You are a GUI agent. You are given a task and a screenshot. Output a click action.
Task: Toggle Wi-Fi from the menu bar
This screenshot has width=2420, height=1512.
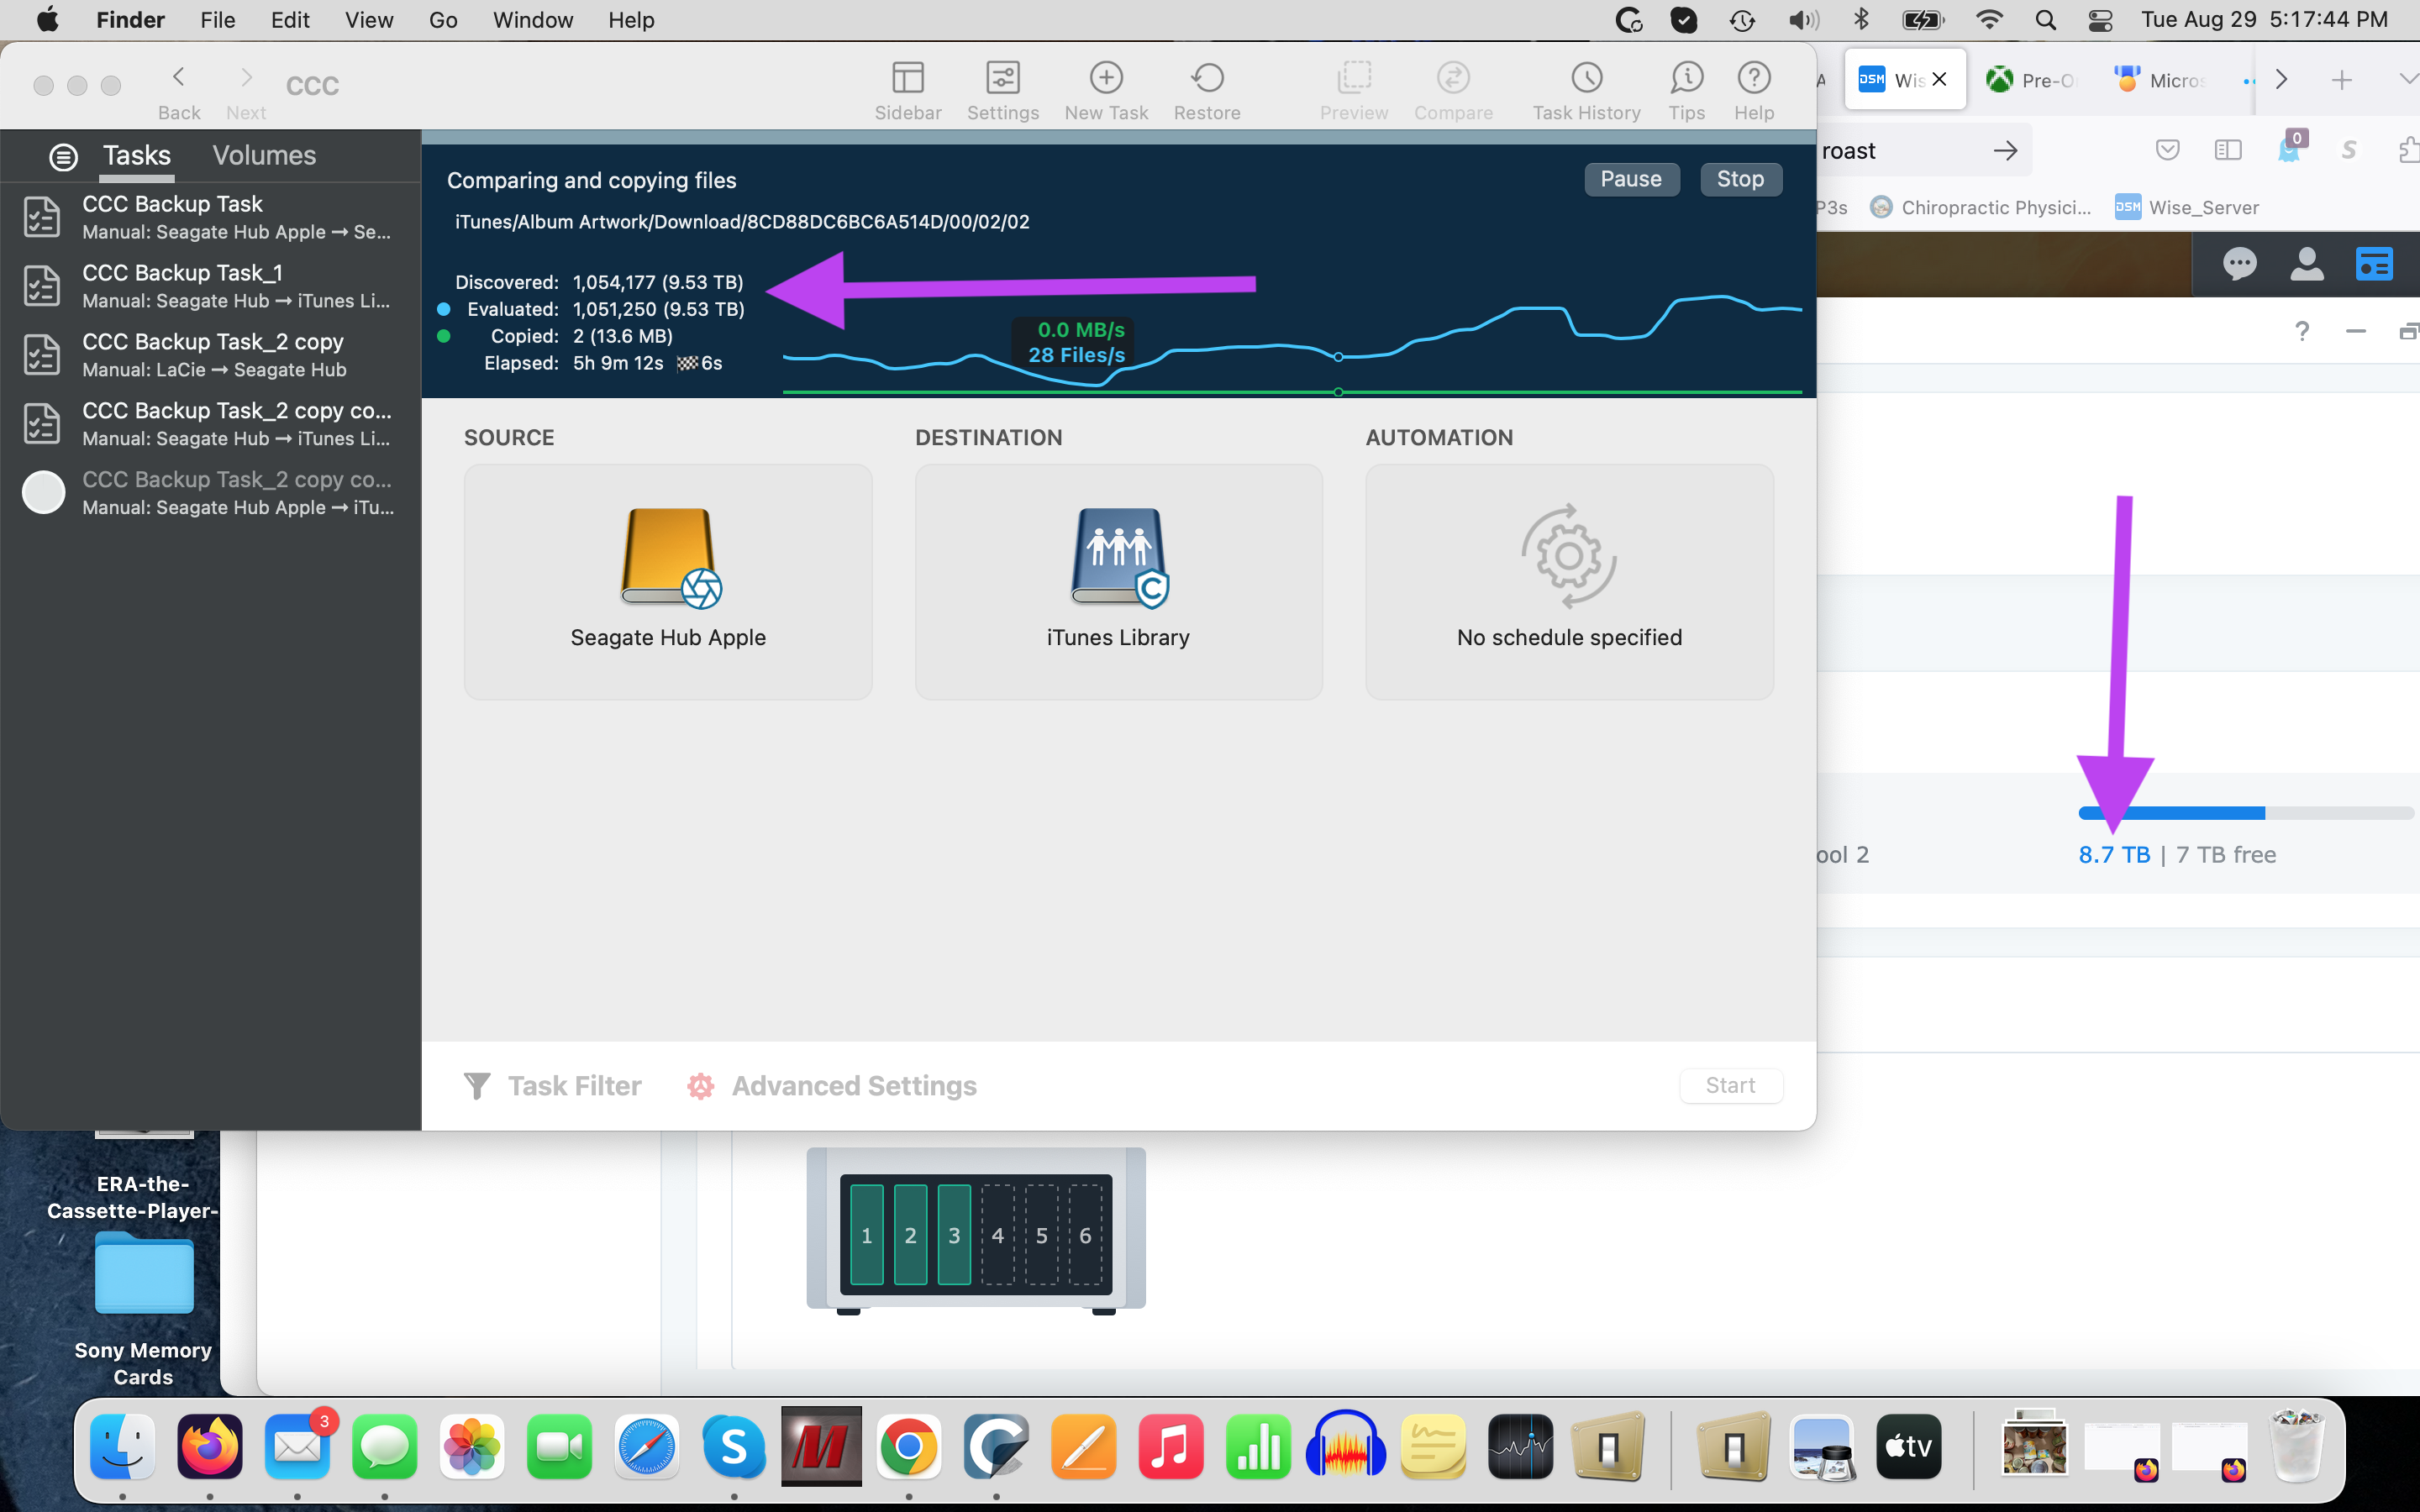tap(1990, 19)
